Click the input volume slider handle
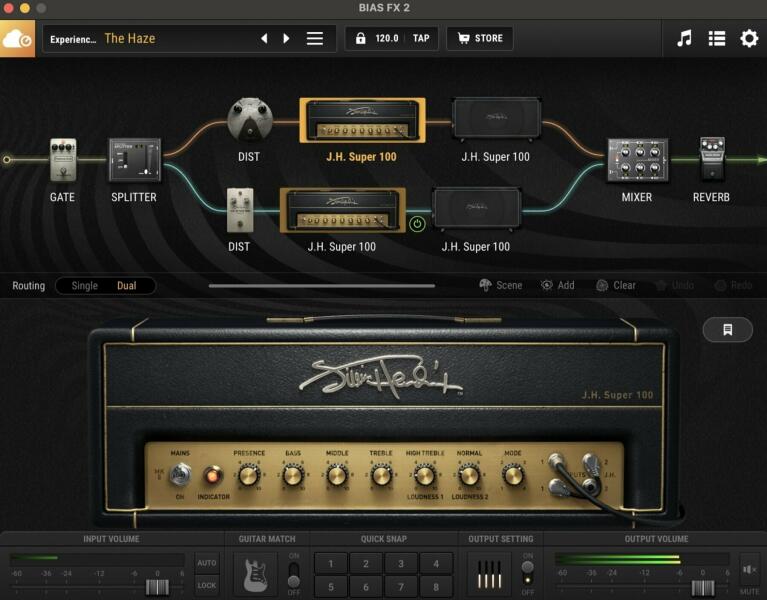This screenshot has width=767, height=600. 154,587
